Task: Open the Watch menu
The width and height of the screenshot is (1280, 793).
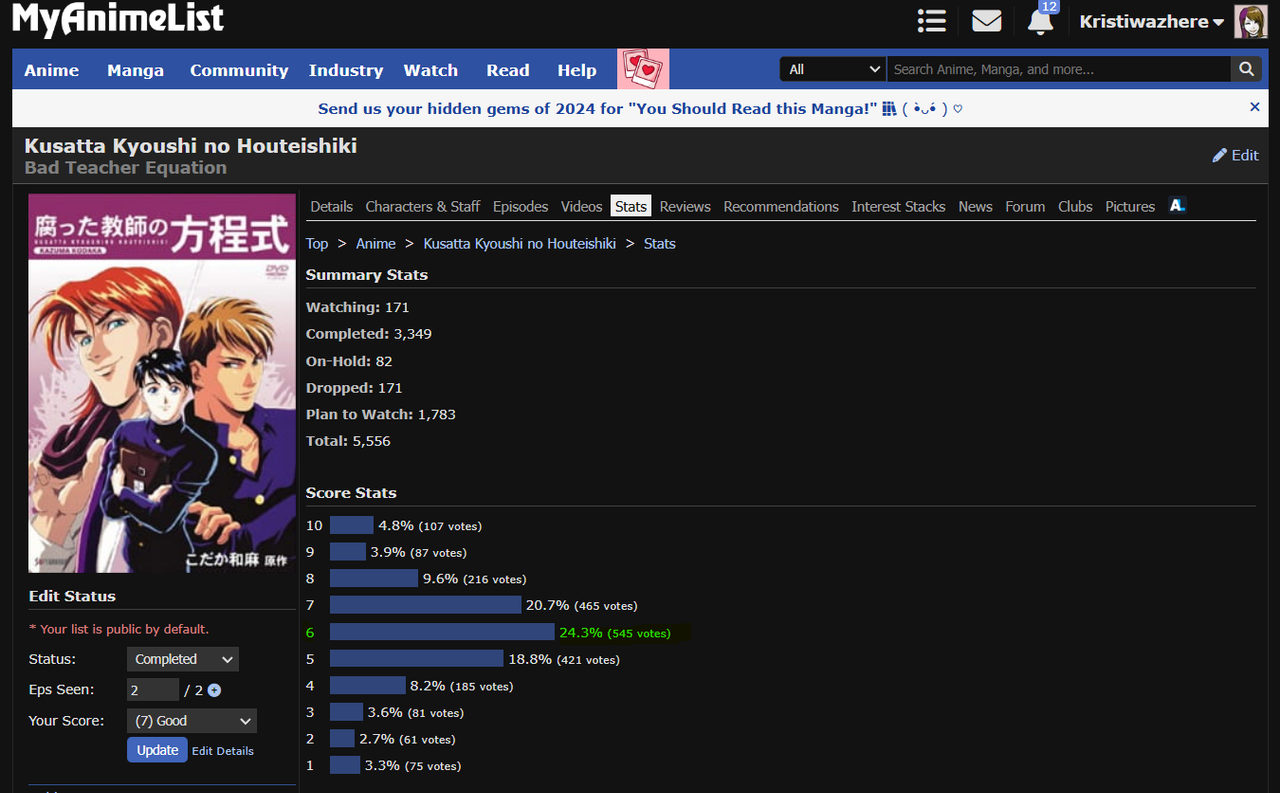Action: click(x=431, y=70)
